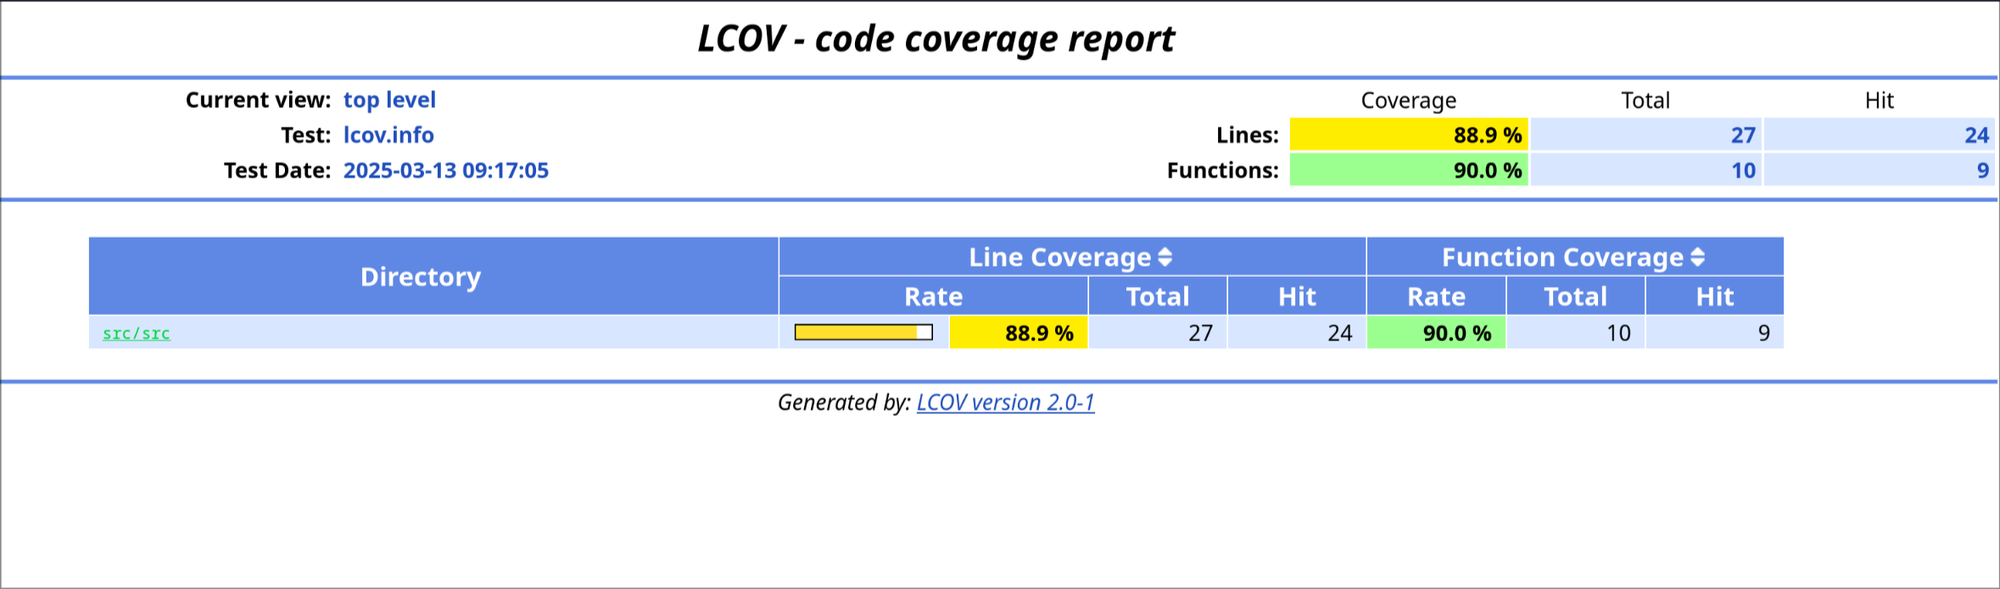
Task: Click the Hit subheader under Function Coverage
Action: click(1714, 297)
